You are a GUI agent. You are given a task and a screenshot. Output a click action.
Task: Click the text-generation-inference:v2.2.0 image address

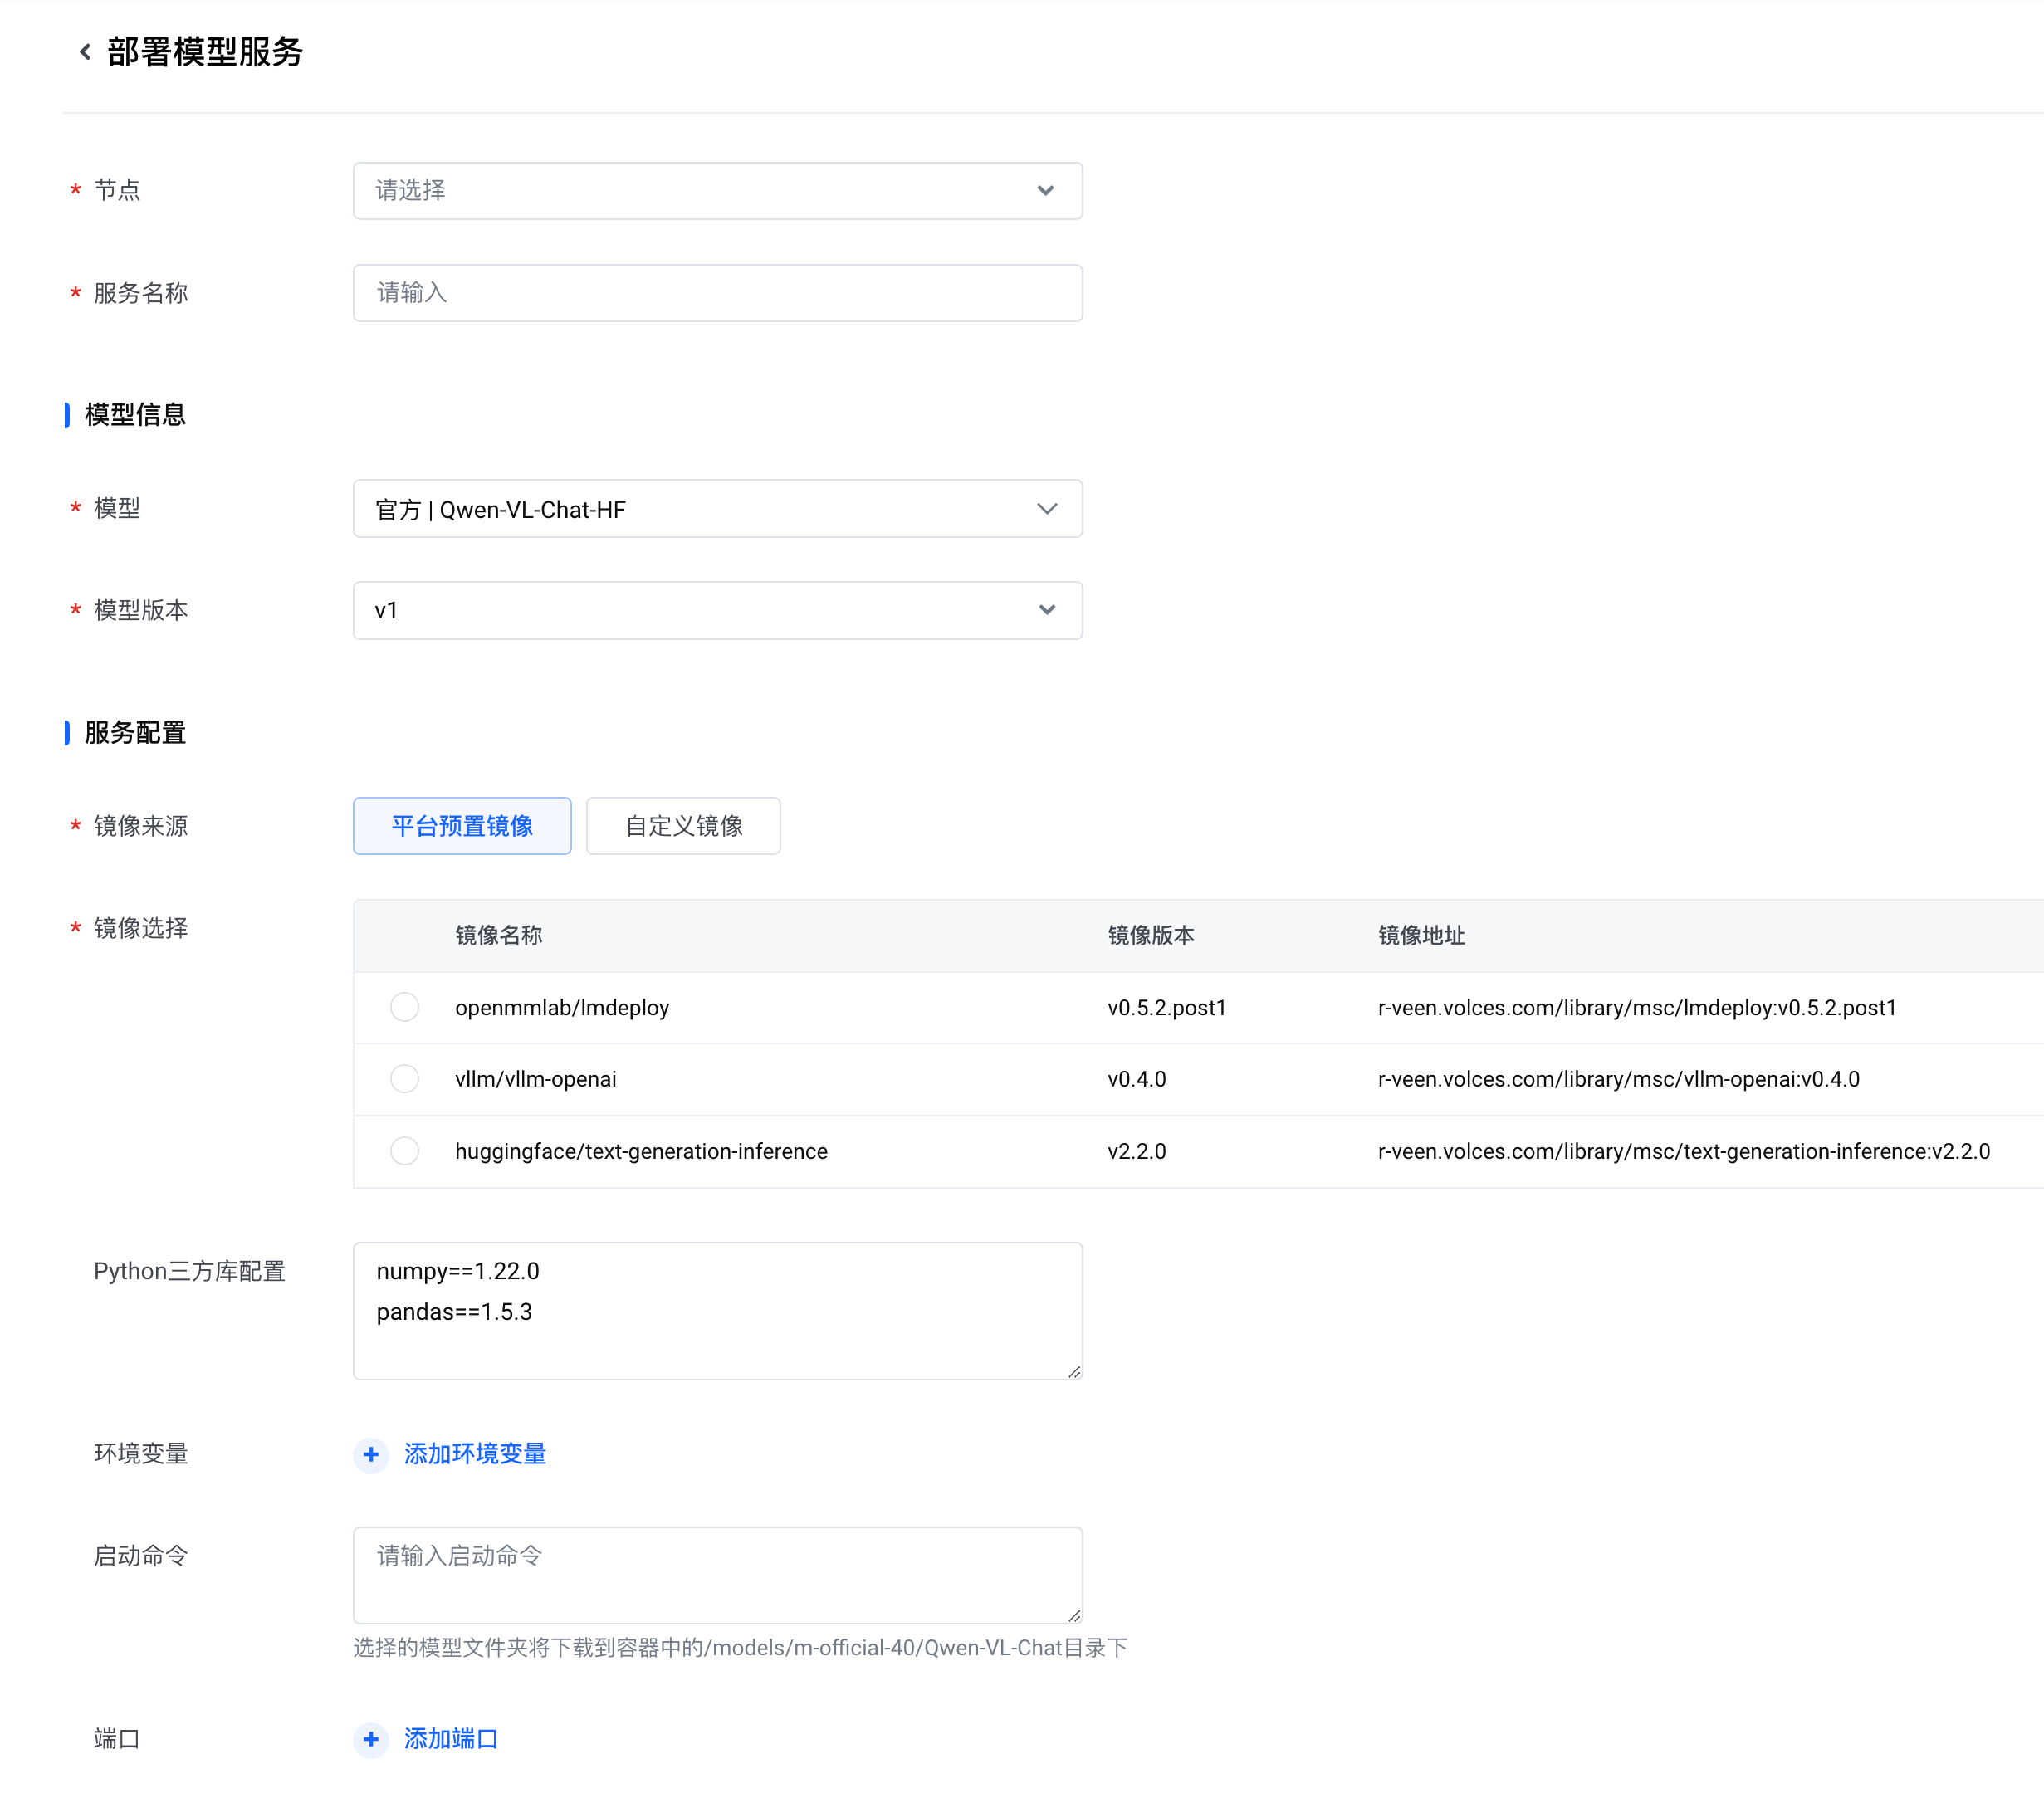(x=1684, y=1152)
